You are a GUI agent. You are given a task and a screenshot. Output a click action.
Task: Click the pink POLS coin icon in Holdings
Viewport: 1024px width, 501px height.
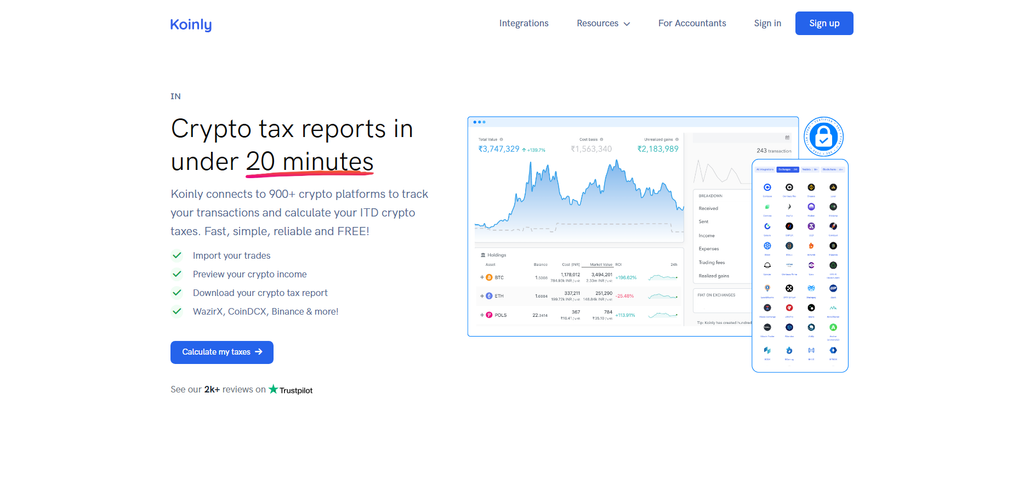pyautogui.click(x=489, y=315)
